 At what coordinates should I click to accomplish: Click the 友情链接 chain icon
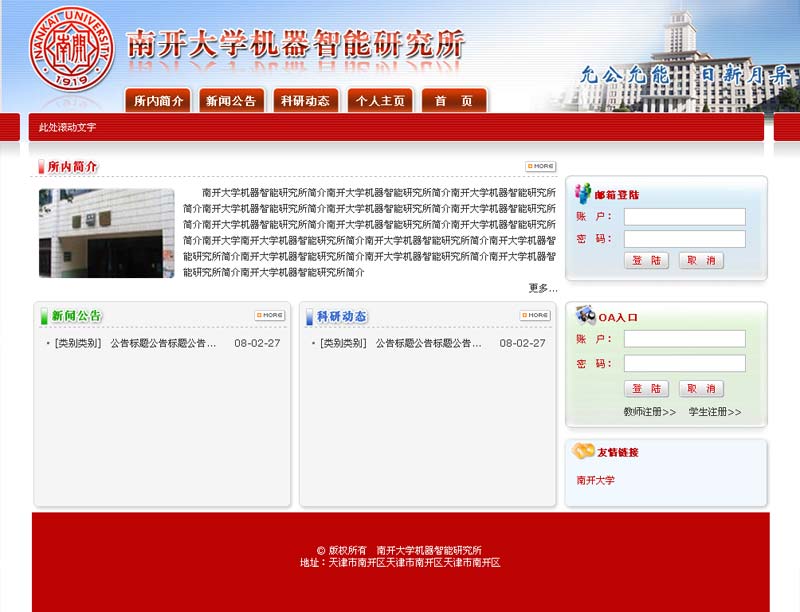click(583, 450)
